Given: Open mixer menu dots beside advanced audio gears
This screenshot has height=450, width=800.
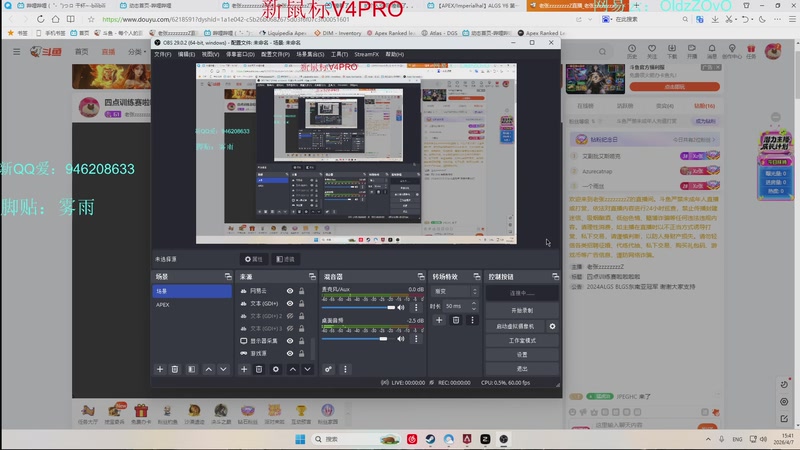Looking at the screenshot, I should click(x=345, y=369).
